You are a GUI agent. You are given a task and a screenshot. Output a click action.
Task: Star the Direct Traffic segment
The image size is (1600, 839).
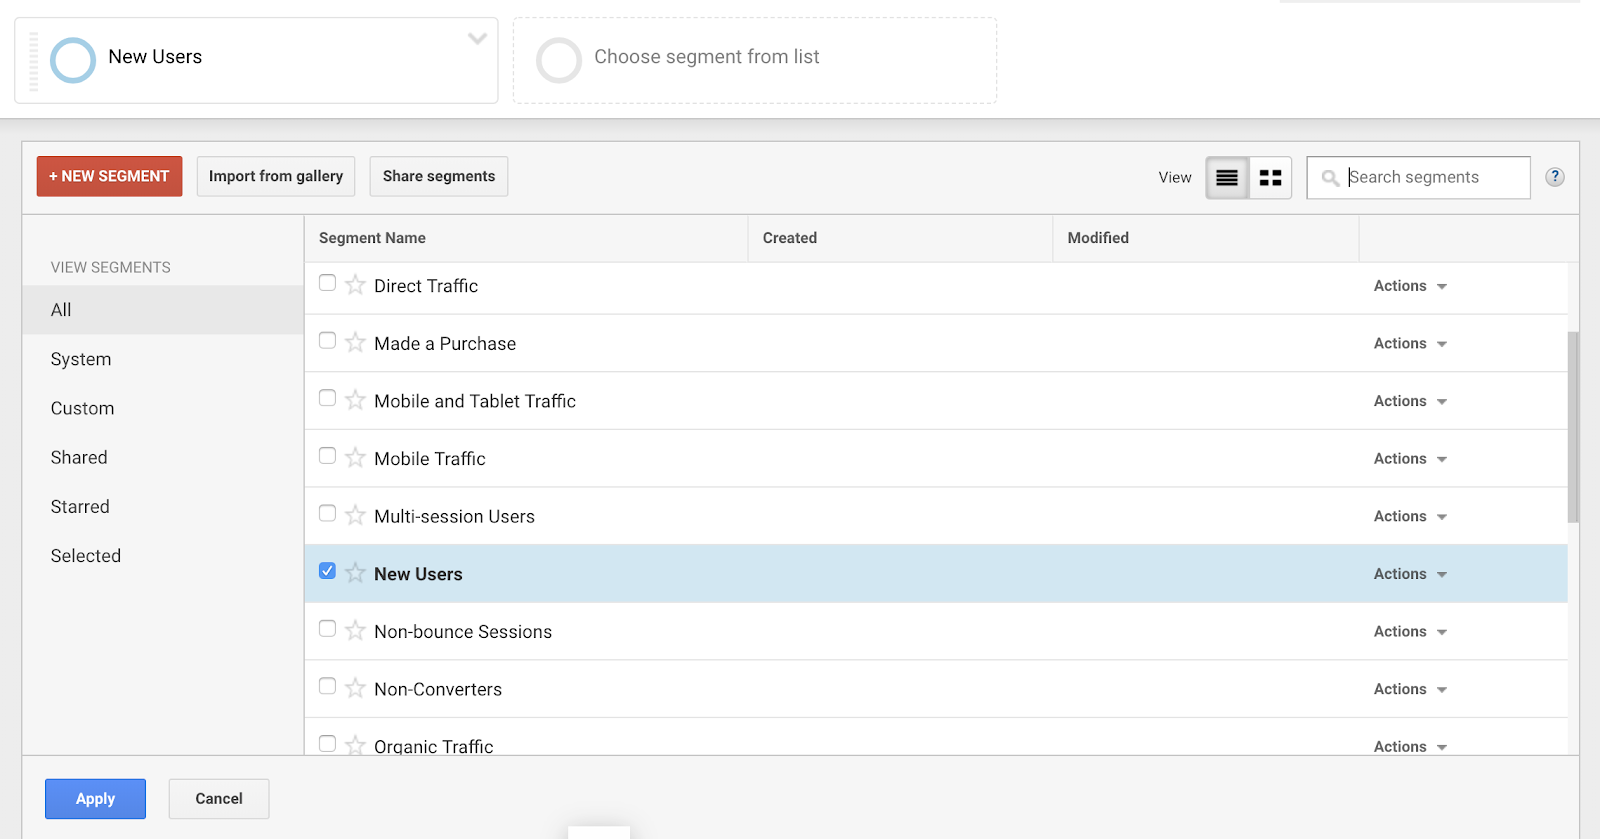[355, 285]
